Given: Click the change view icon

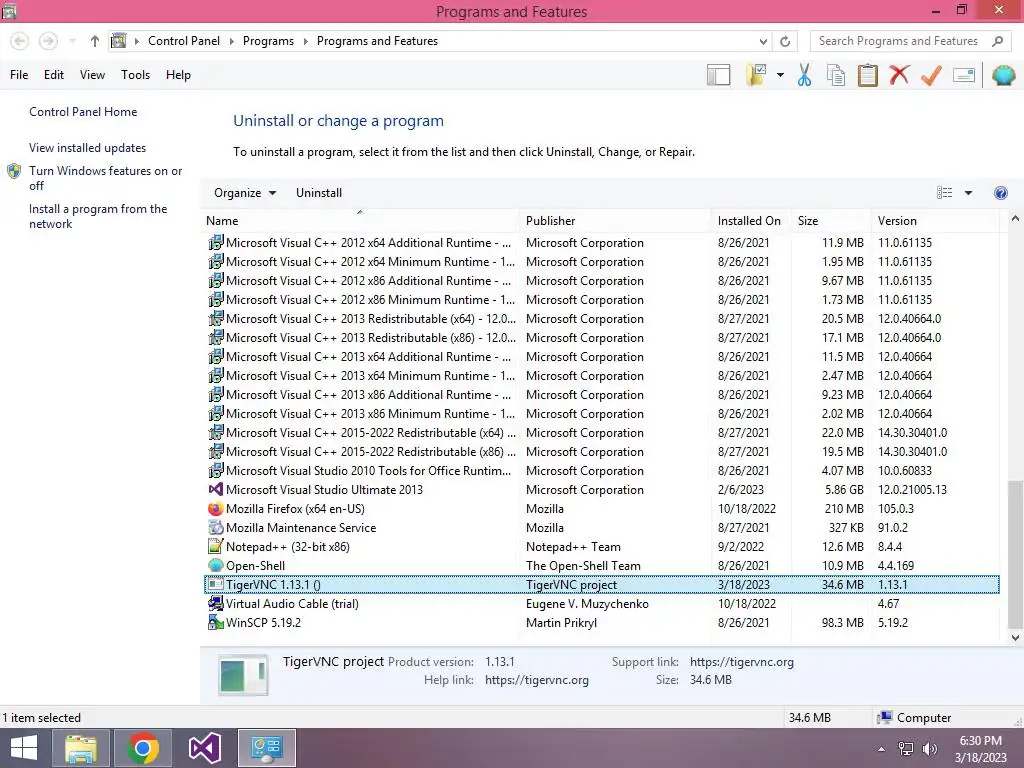Looking at the screenshot, I should coord(944,193).
